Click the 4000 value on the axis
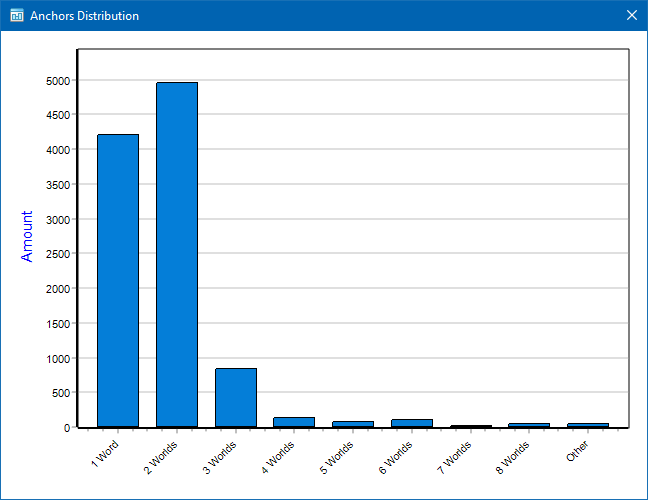This screenshot has width=648, height=500. (x=58, y=150)
